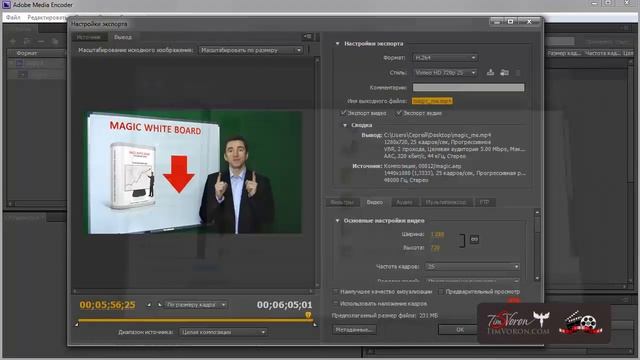Click the video preview thumbnail
This screenshot has height=360, width=640.
coord(194,173)
